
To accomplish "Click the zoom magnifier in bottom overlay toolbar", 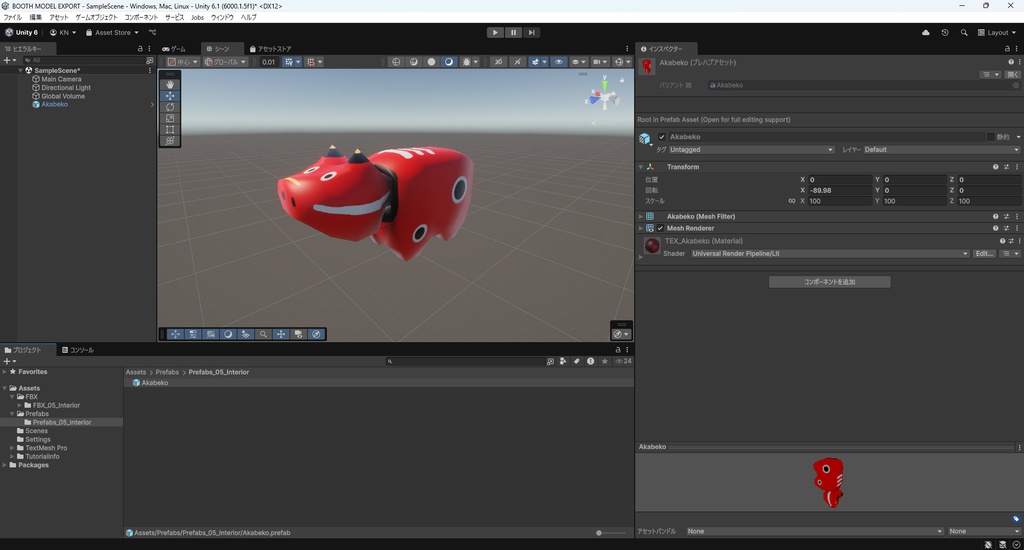I will [263, 334].
